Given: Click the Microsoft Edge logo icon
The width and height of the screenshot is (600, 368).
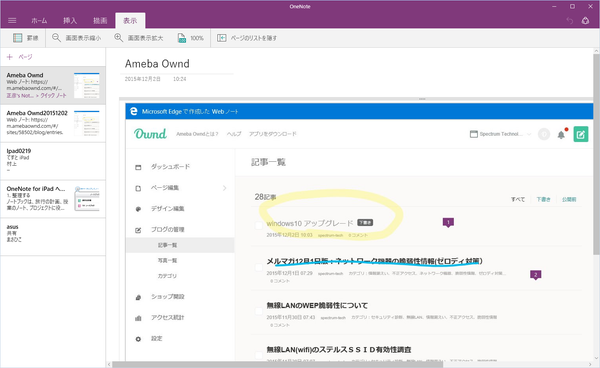Looking at the screenshot, I should click(x=134, y=111).
